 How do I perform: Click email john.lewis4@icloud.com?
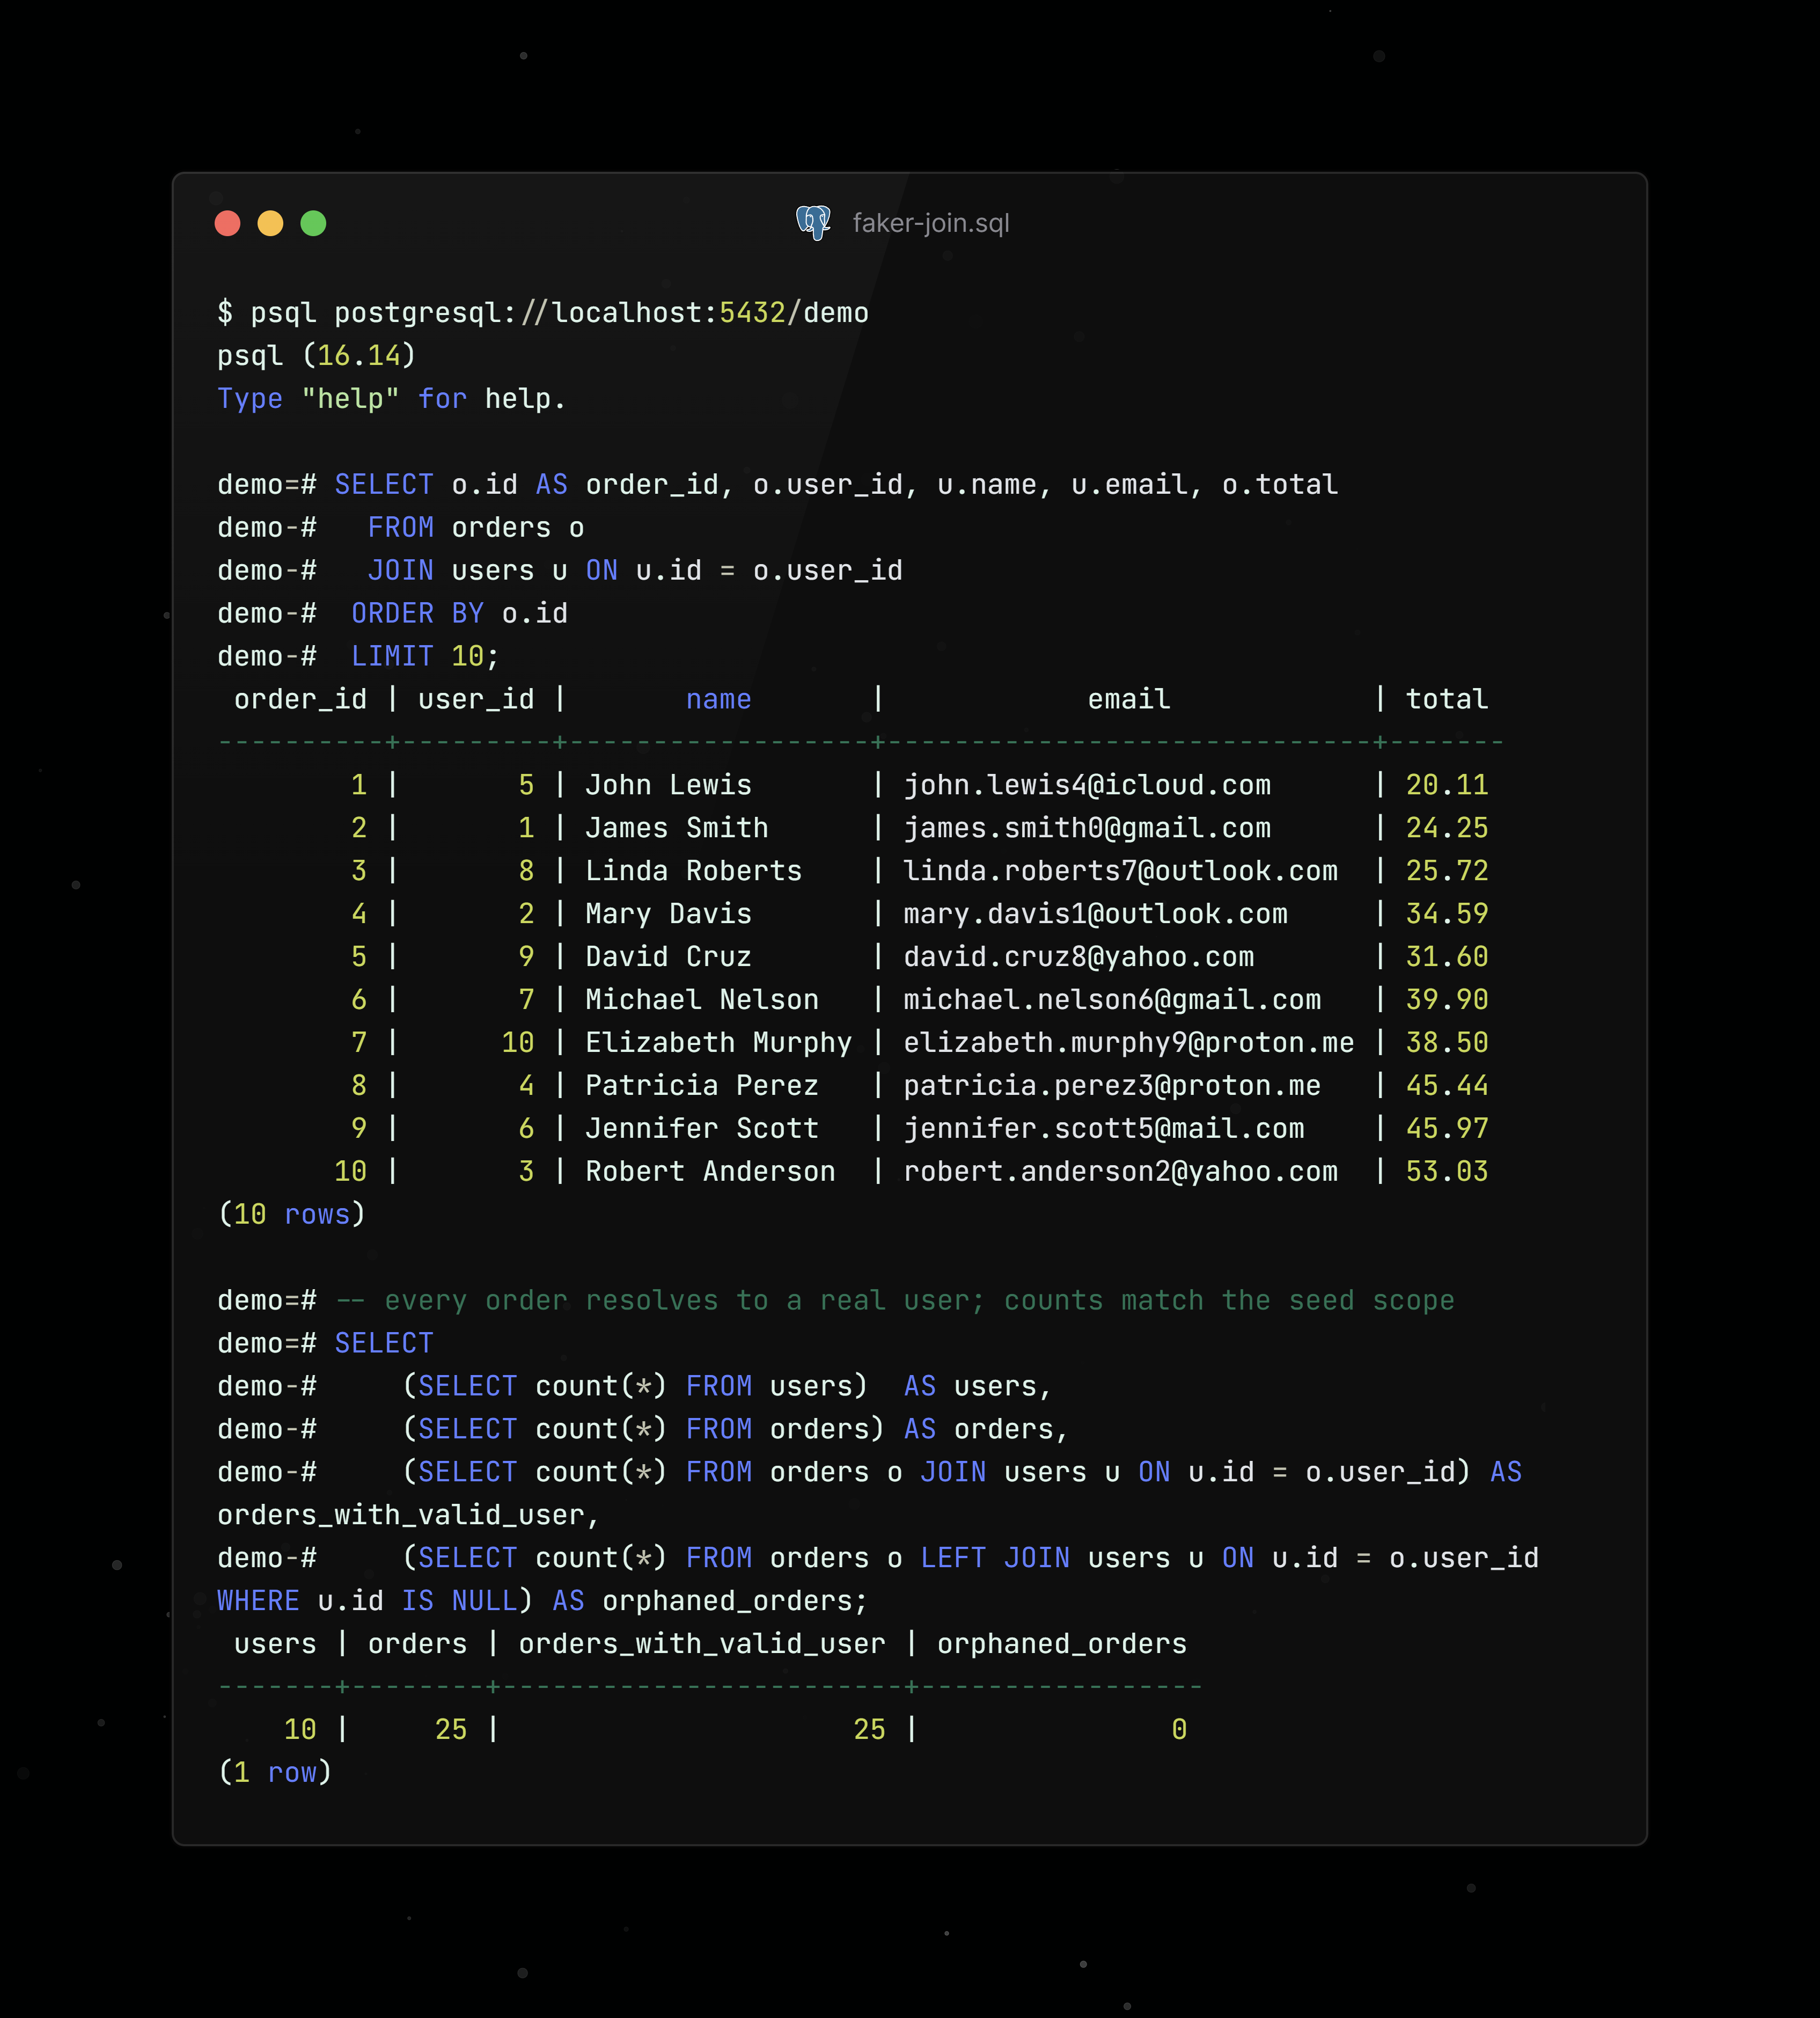coord(1087,785)
